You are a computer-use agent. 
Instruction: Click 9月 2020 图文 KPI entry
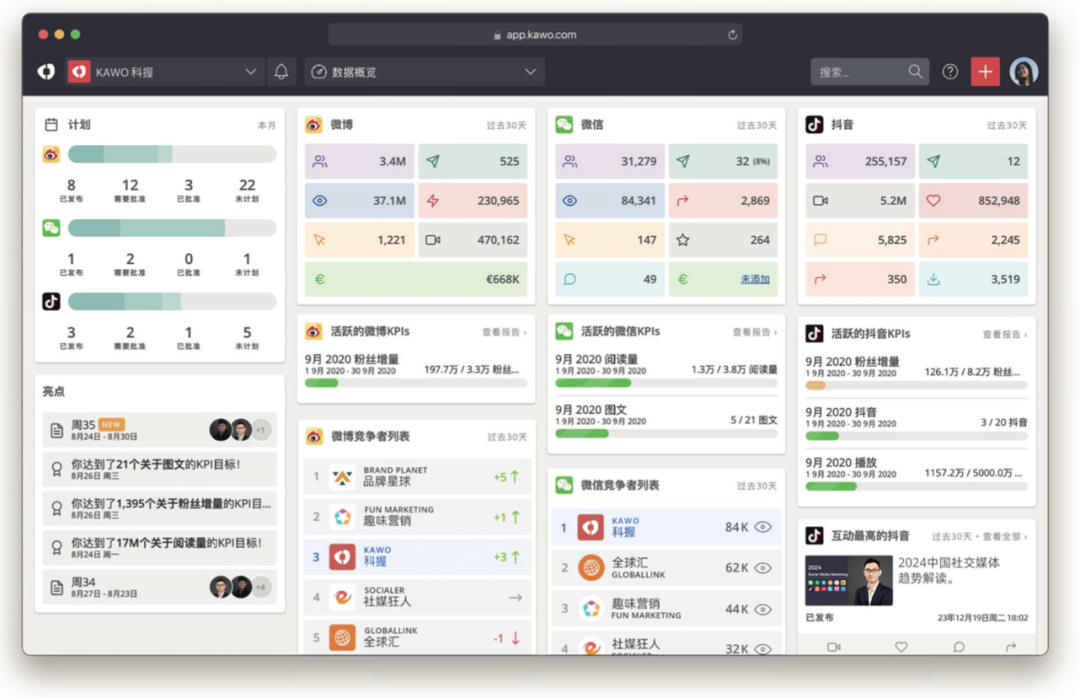pos(666,420)
